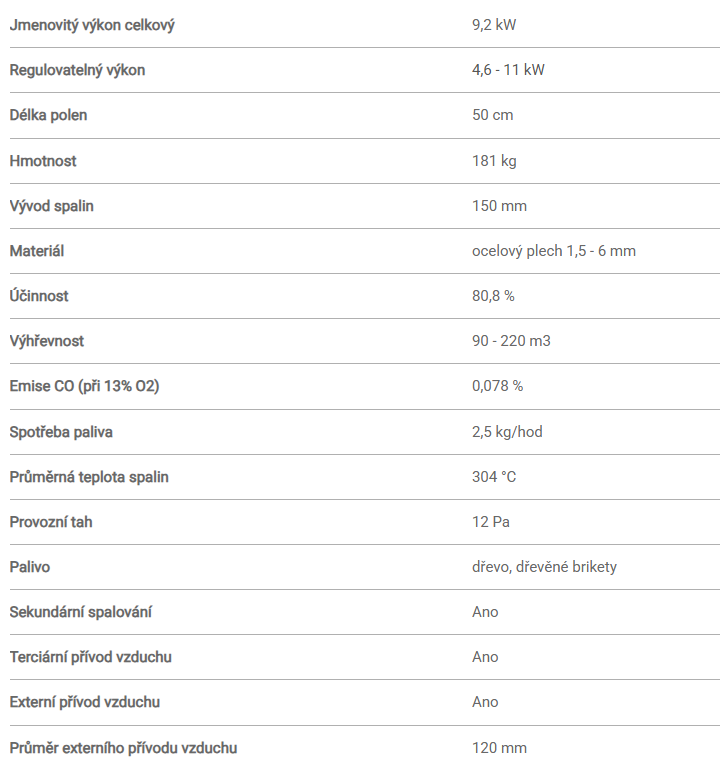Click 'Průměrná teplota spalin' label

(89, 477)
